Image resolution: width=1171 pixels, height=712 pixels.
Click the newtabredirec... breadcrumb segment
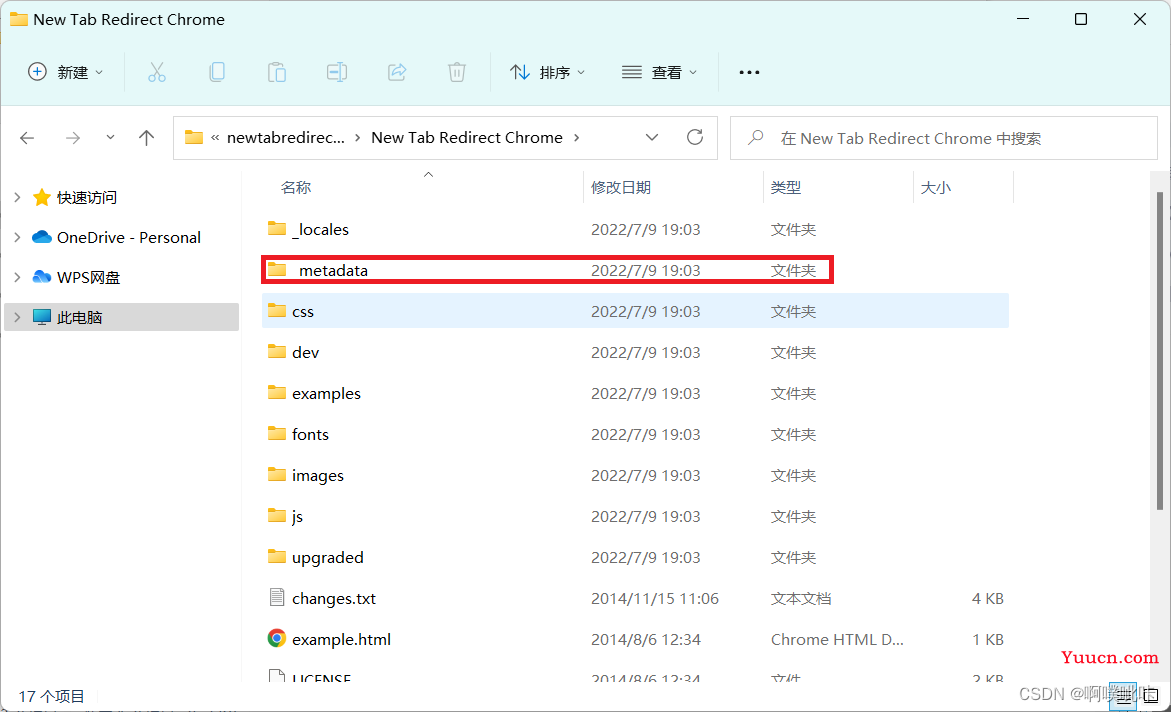(286, 137)
